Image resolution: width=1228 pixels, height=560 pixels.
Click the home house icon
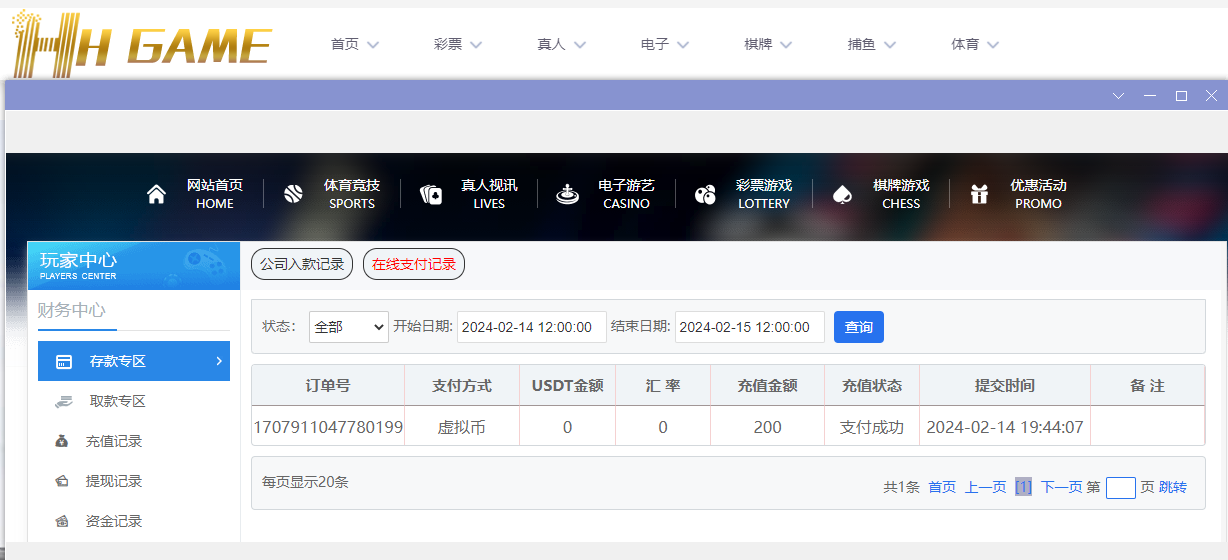156,194
